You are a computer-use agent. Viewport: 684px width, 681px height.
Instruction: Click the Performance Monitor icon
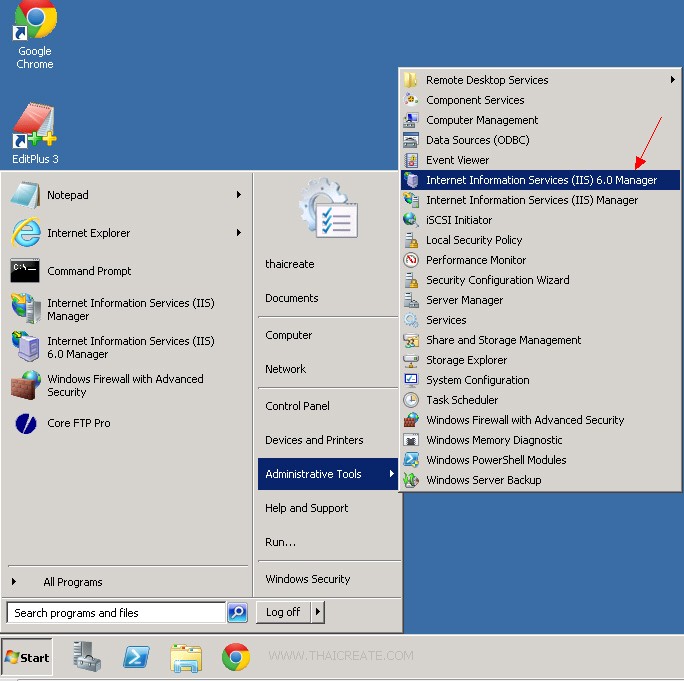[411, 260]
